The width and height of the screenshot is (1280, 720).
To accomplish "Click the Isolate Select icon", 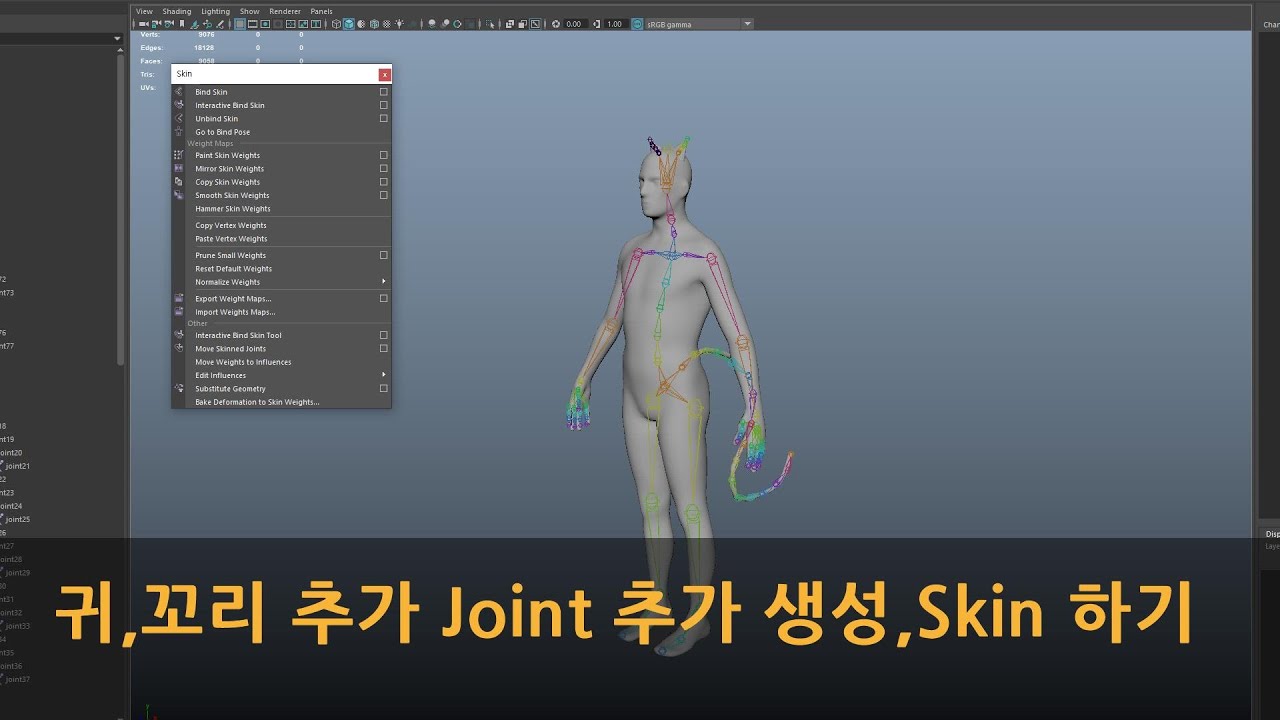I will (490, 24).
